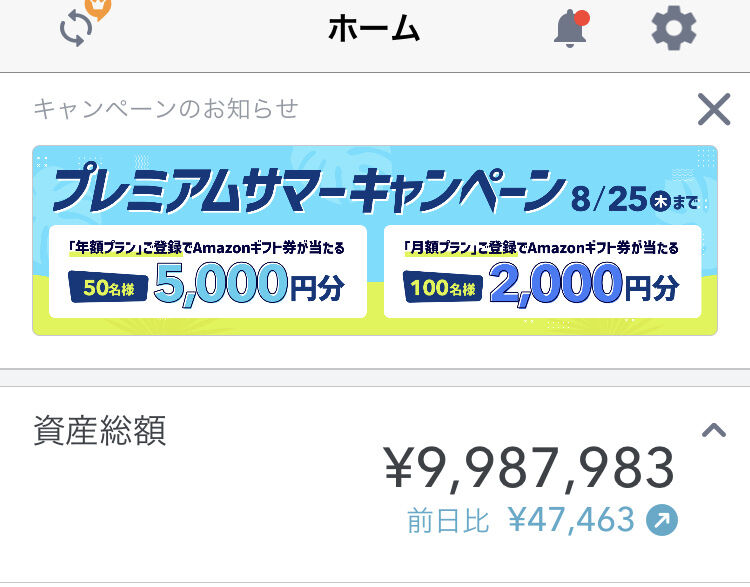Tap the red unread dot on bell

[x=583, y=17]
